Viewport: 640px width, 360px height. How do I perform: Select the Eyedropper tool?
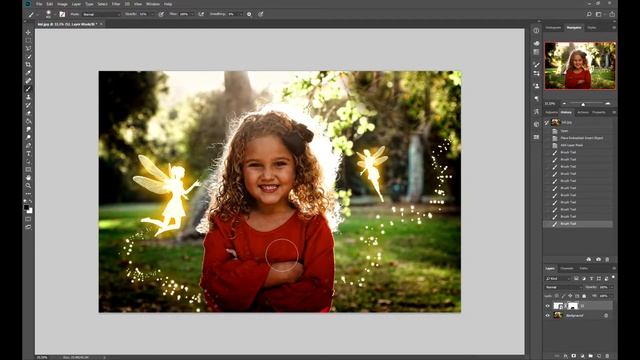[x=28, y=73]
